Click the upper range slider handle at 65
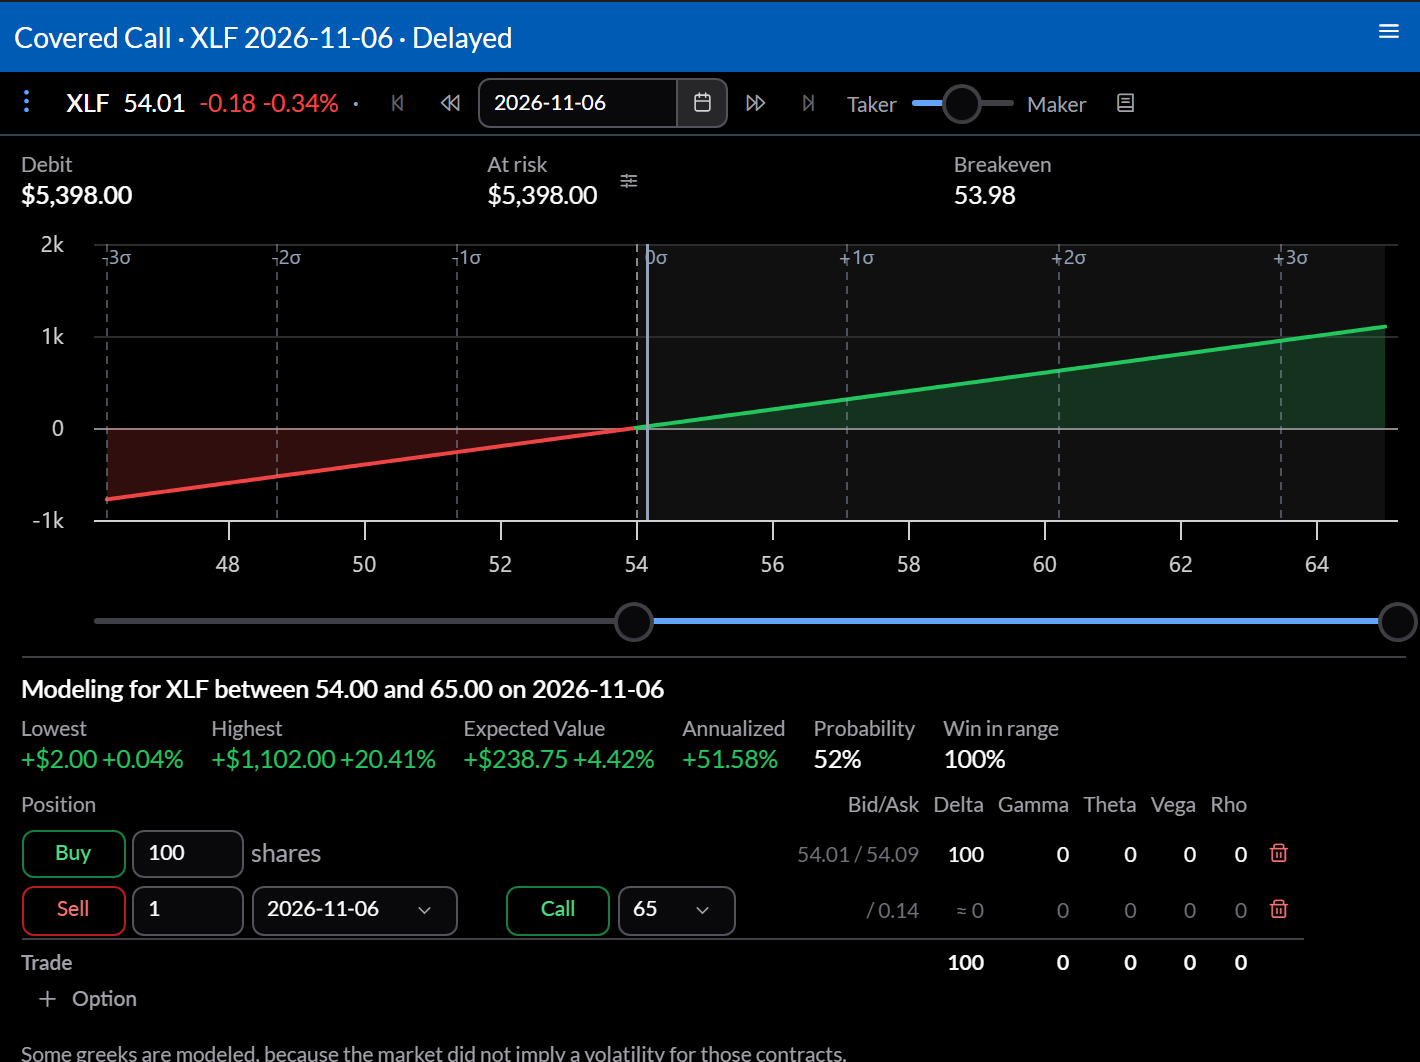 tap(1397, 621)
